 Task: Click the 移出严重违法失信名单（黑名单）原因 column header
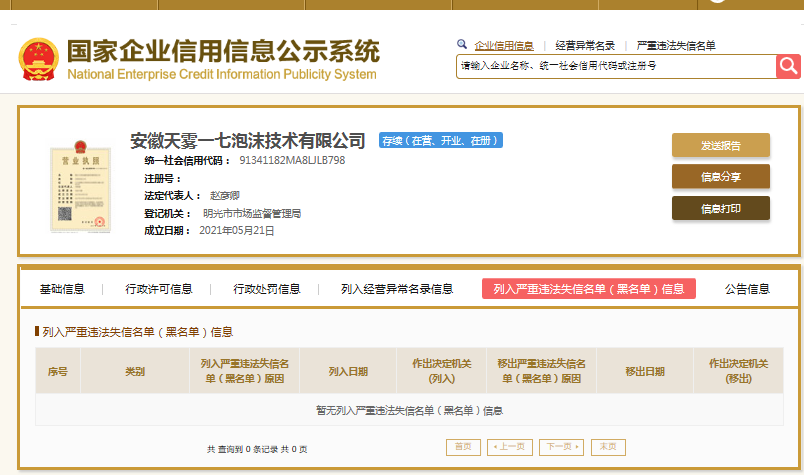click(x=541, y=371)
